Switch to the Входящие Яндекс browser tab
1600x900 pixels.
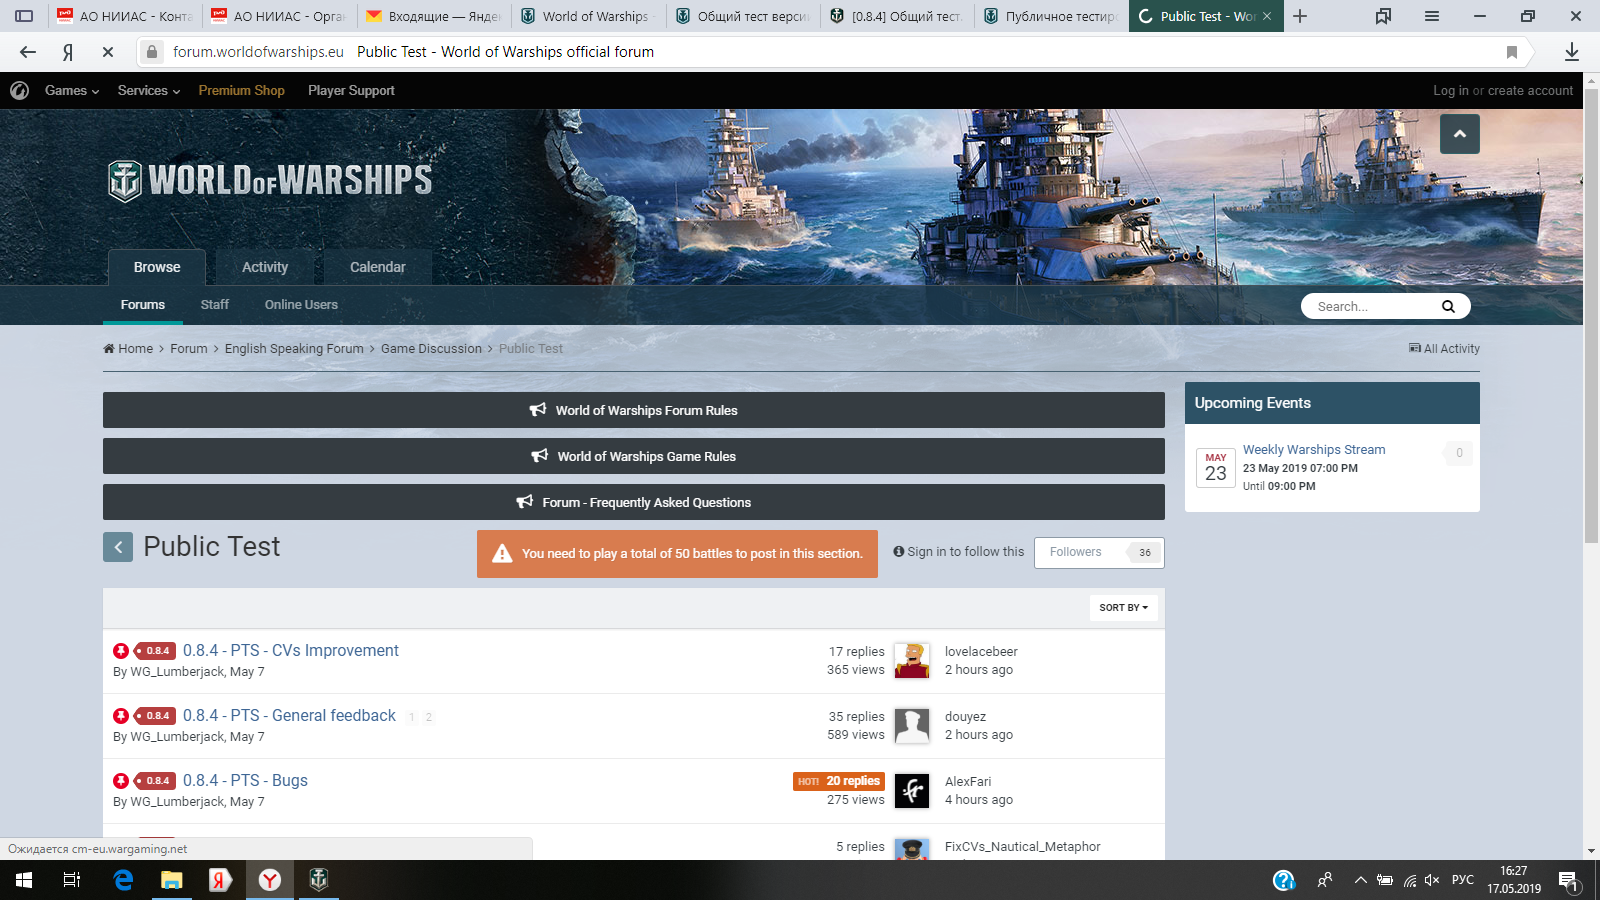pos(434,16)
